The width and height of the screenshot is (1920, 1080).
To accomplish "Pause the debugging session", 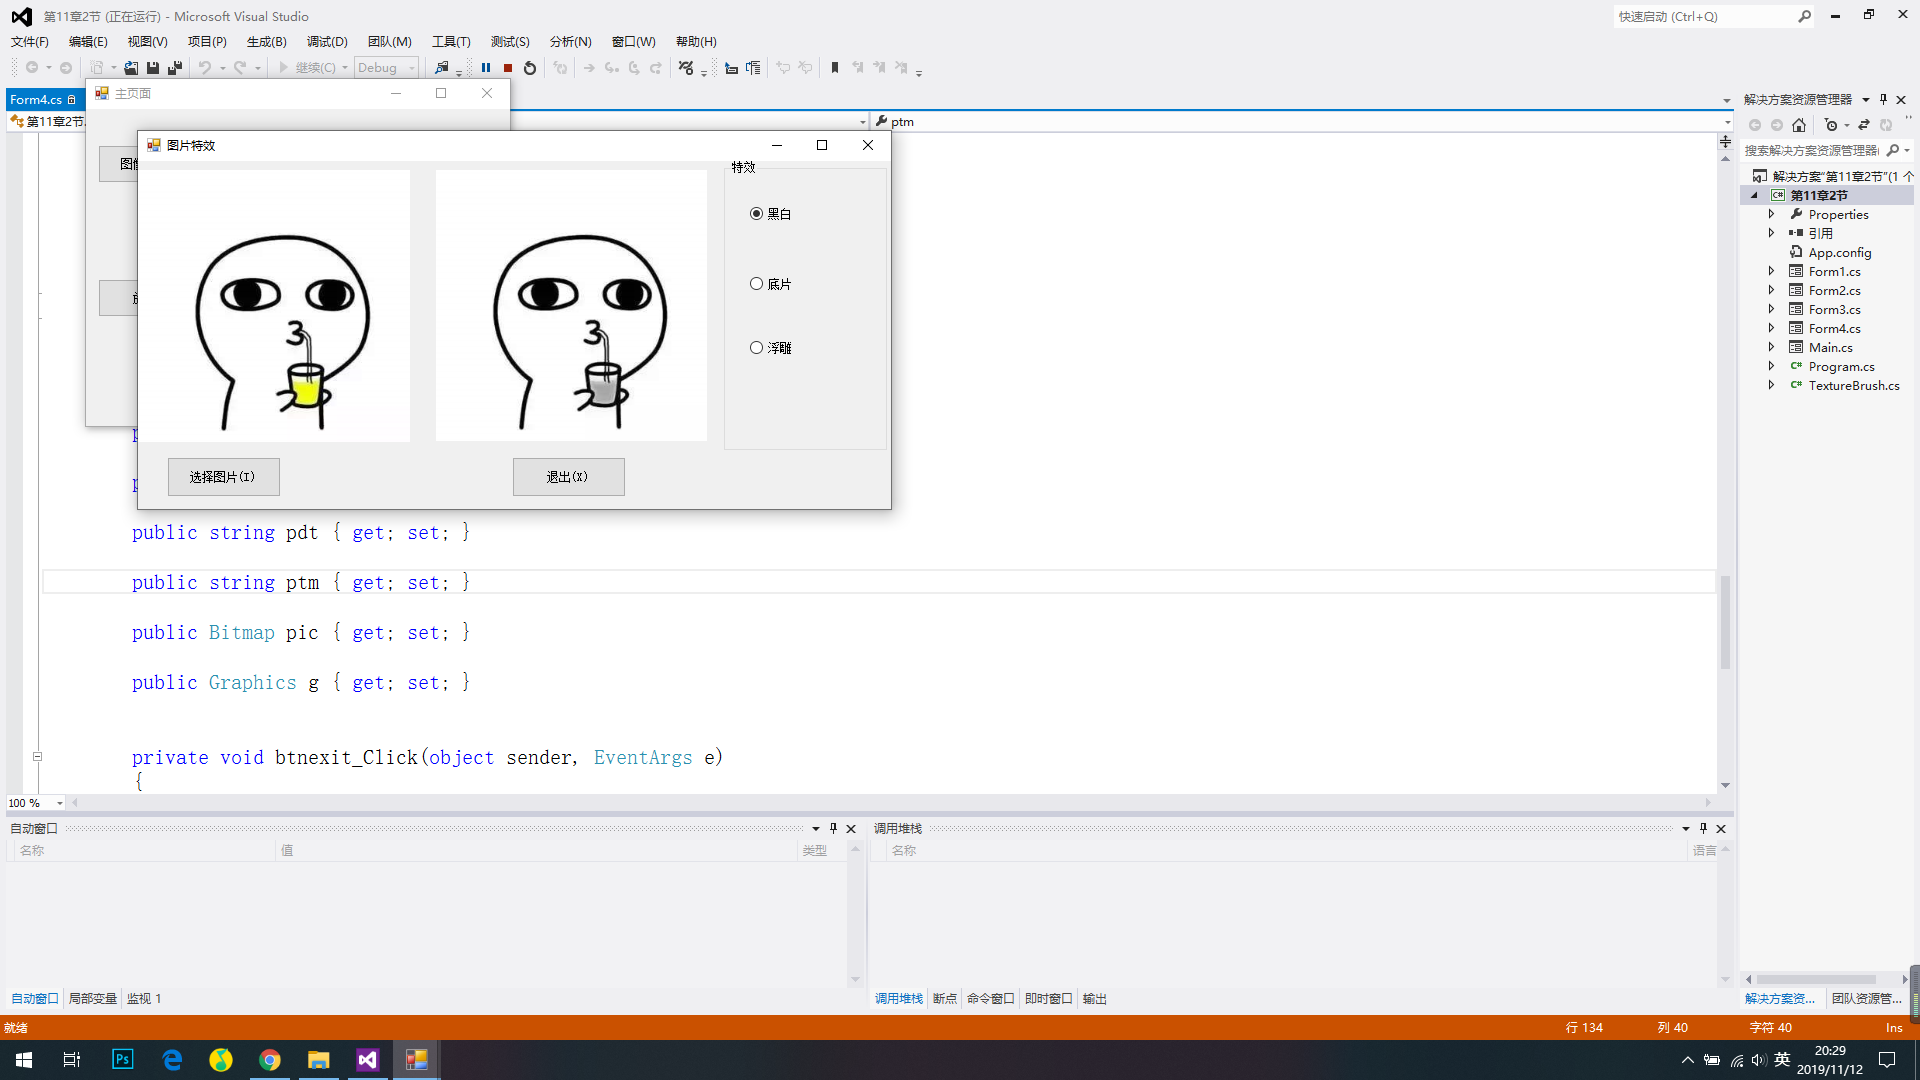I will tap(486, 68).
